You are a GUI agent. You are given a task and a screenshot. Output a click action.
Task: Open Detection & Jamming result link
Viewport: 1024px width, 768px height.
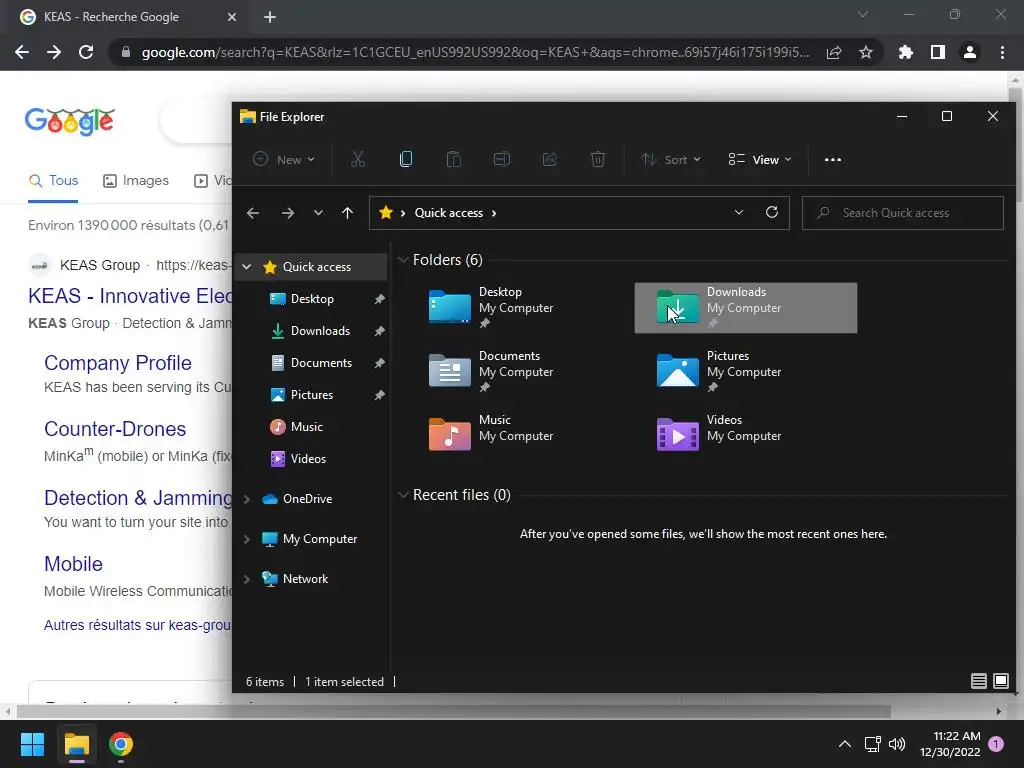tap(138, 498)
